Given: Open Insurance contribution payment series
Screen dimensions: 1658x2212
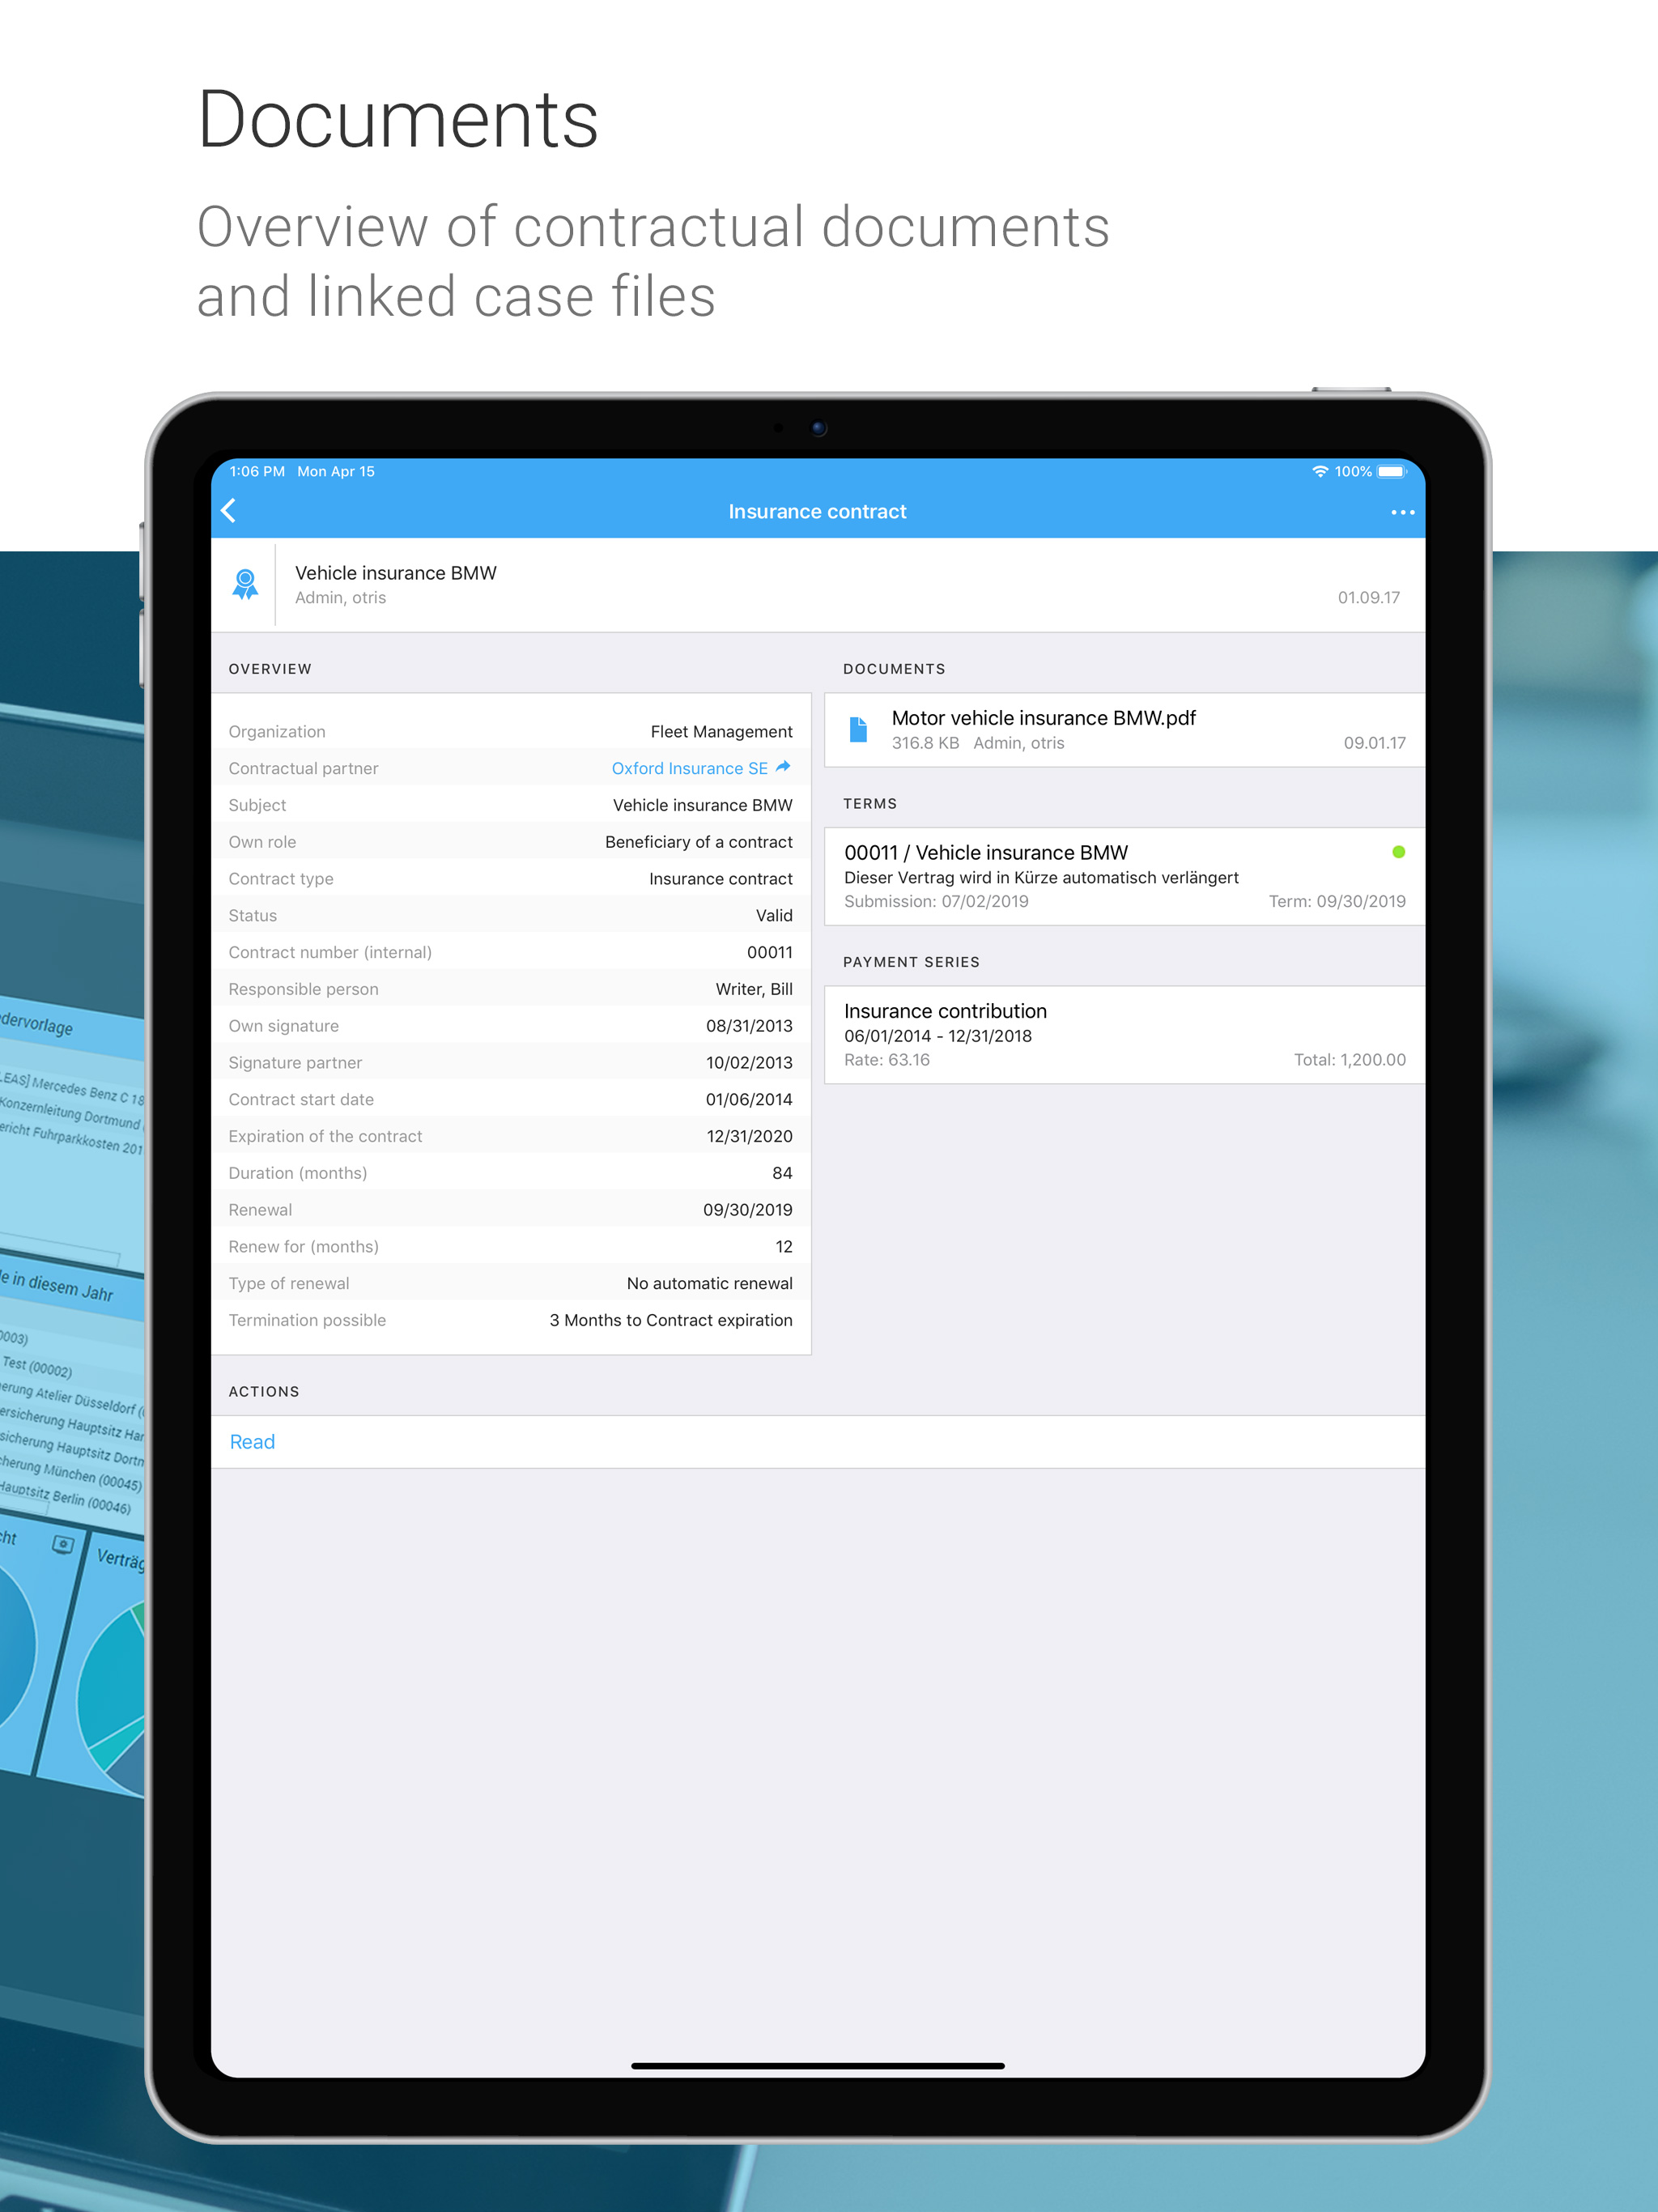Looking at the screenshot, I should coord(1124,1035).
